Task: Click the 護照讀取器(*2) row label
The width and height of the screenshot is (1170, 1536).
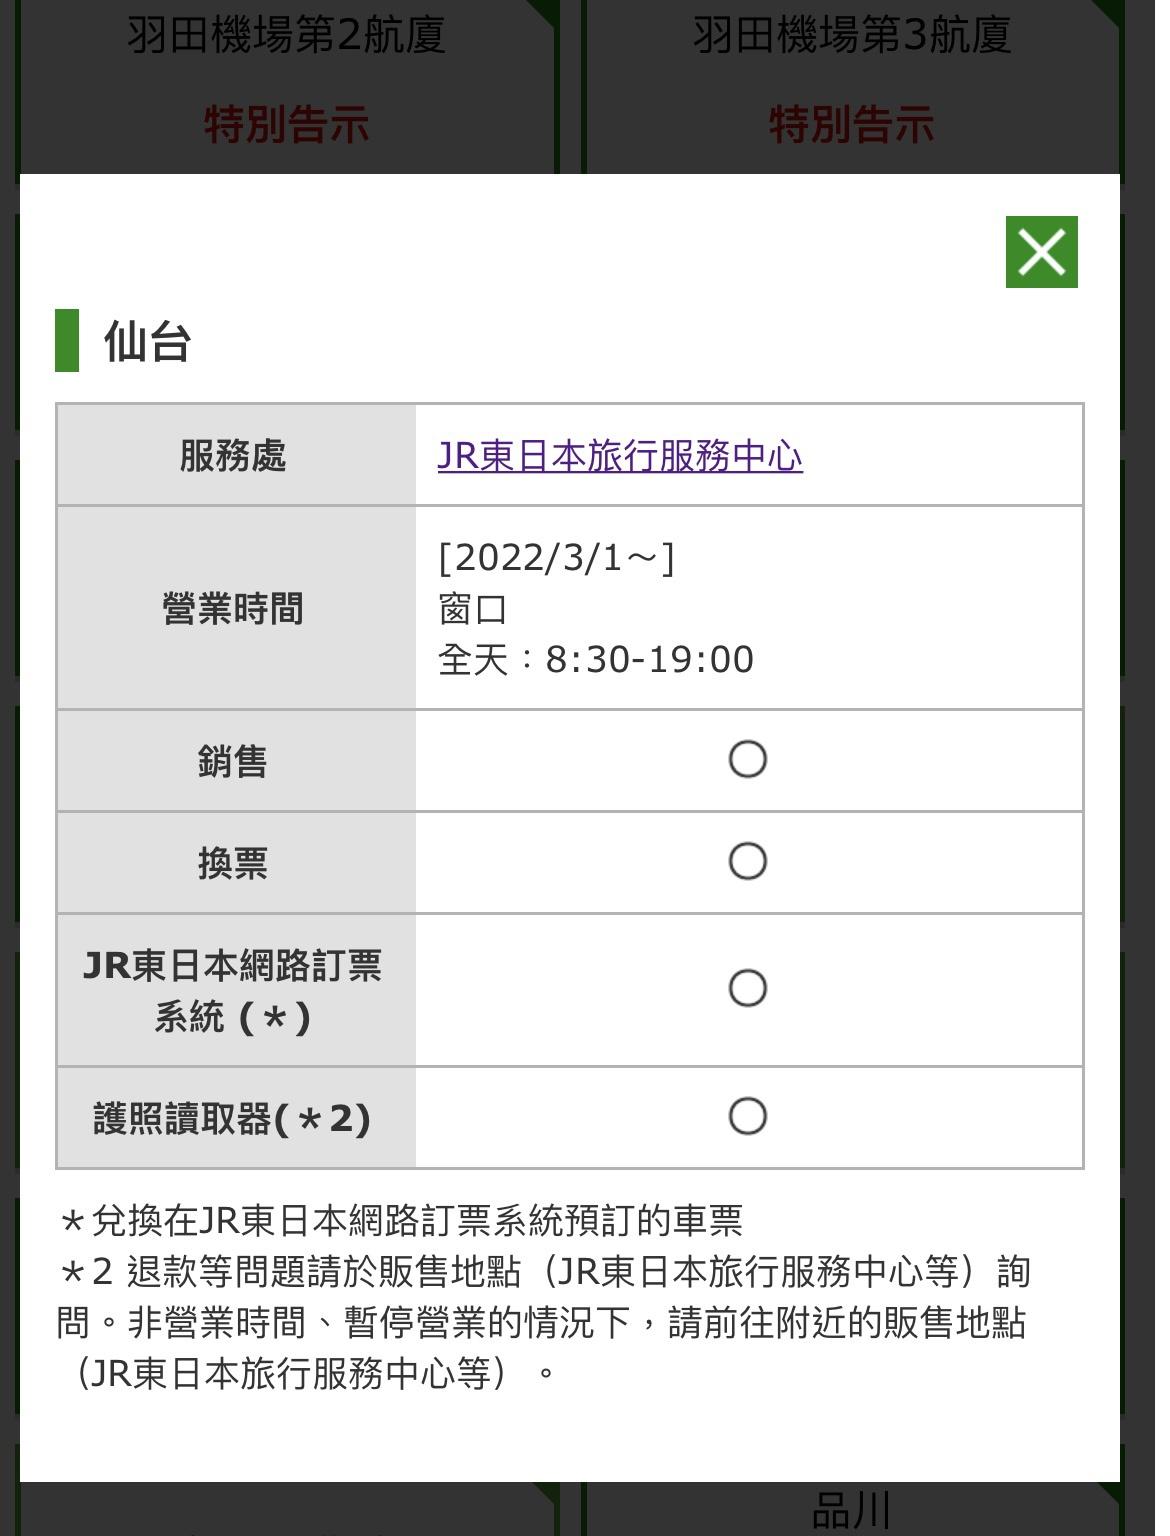Action: coord(233,1118)
